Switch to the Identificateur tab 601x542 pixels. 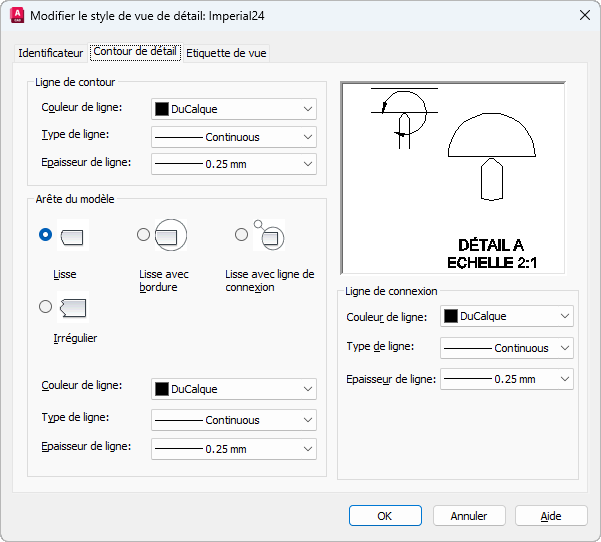(x=51, y=53)
